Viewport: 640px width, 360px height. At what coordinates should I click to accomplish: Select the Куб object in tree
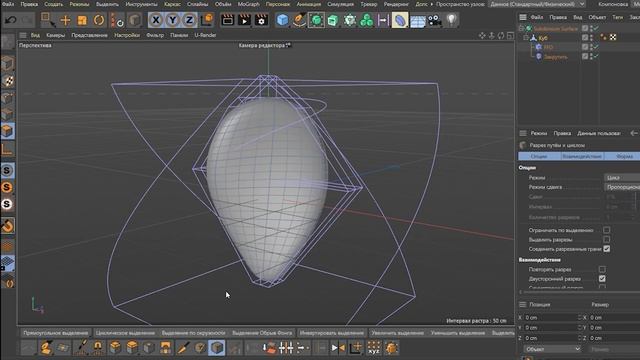click(543, 38)
